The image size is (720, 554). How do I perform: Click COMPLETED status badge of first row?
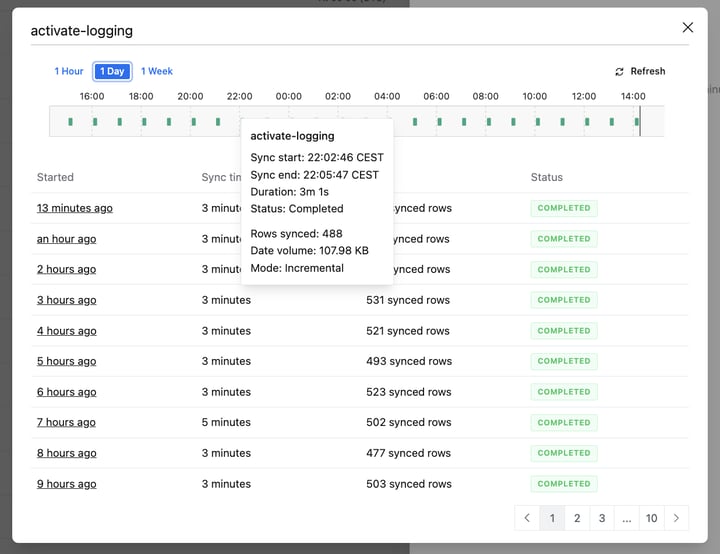click(564, 208)
